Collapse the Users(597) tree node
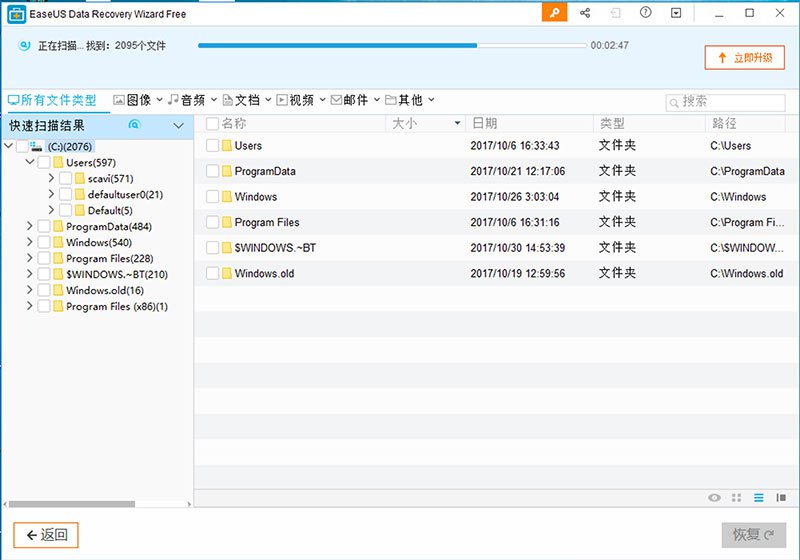 (x=30, y=162)
